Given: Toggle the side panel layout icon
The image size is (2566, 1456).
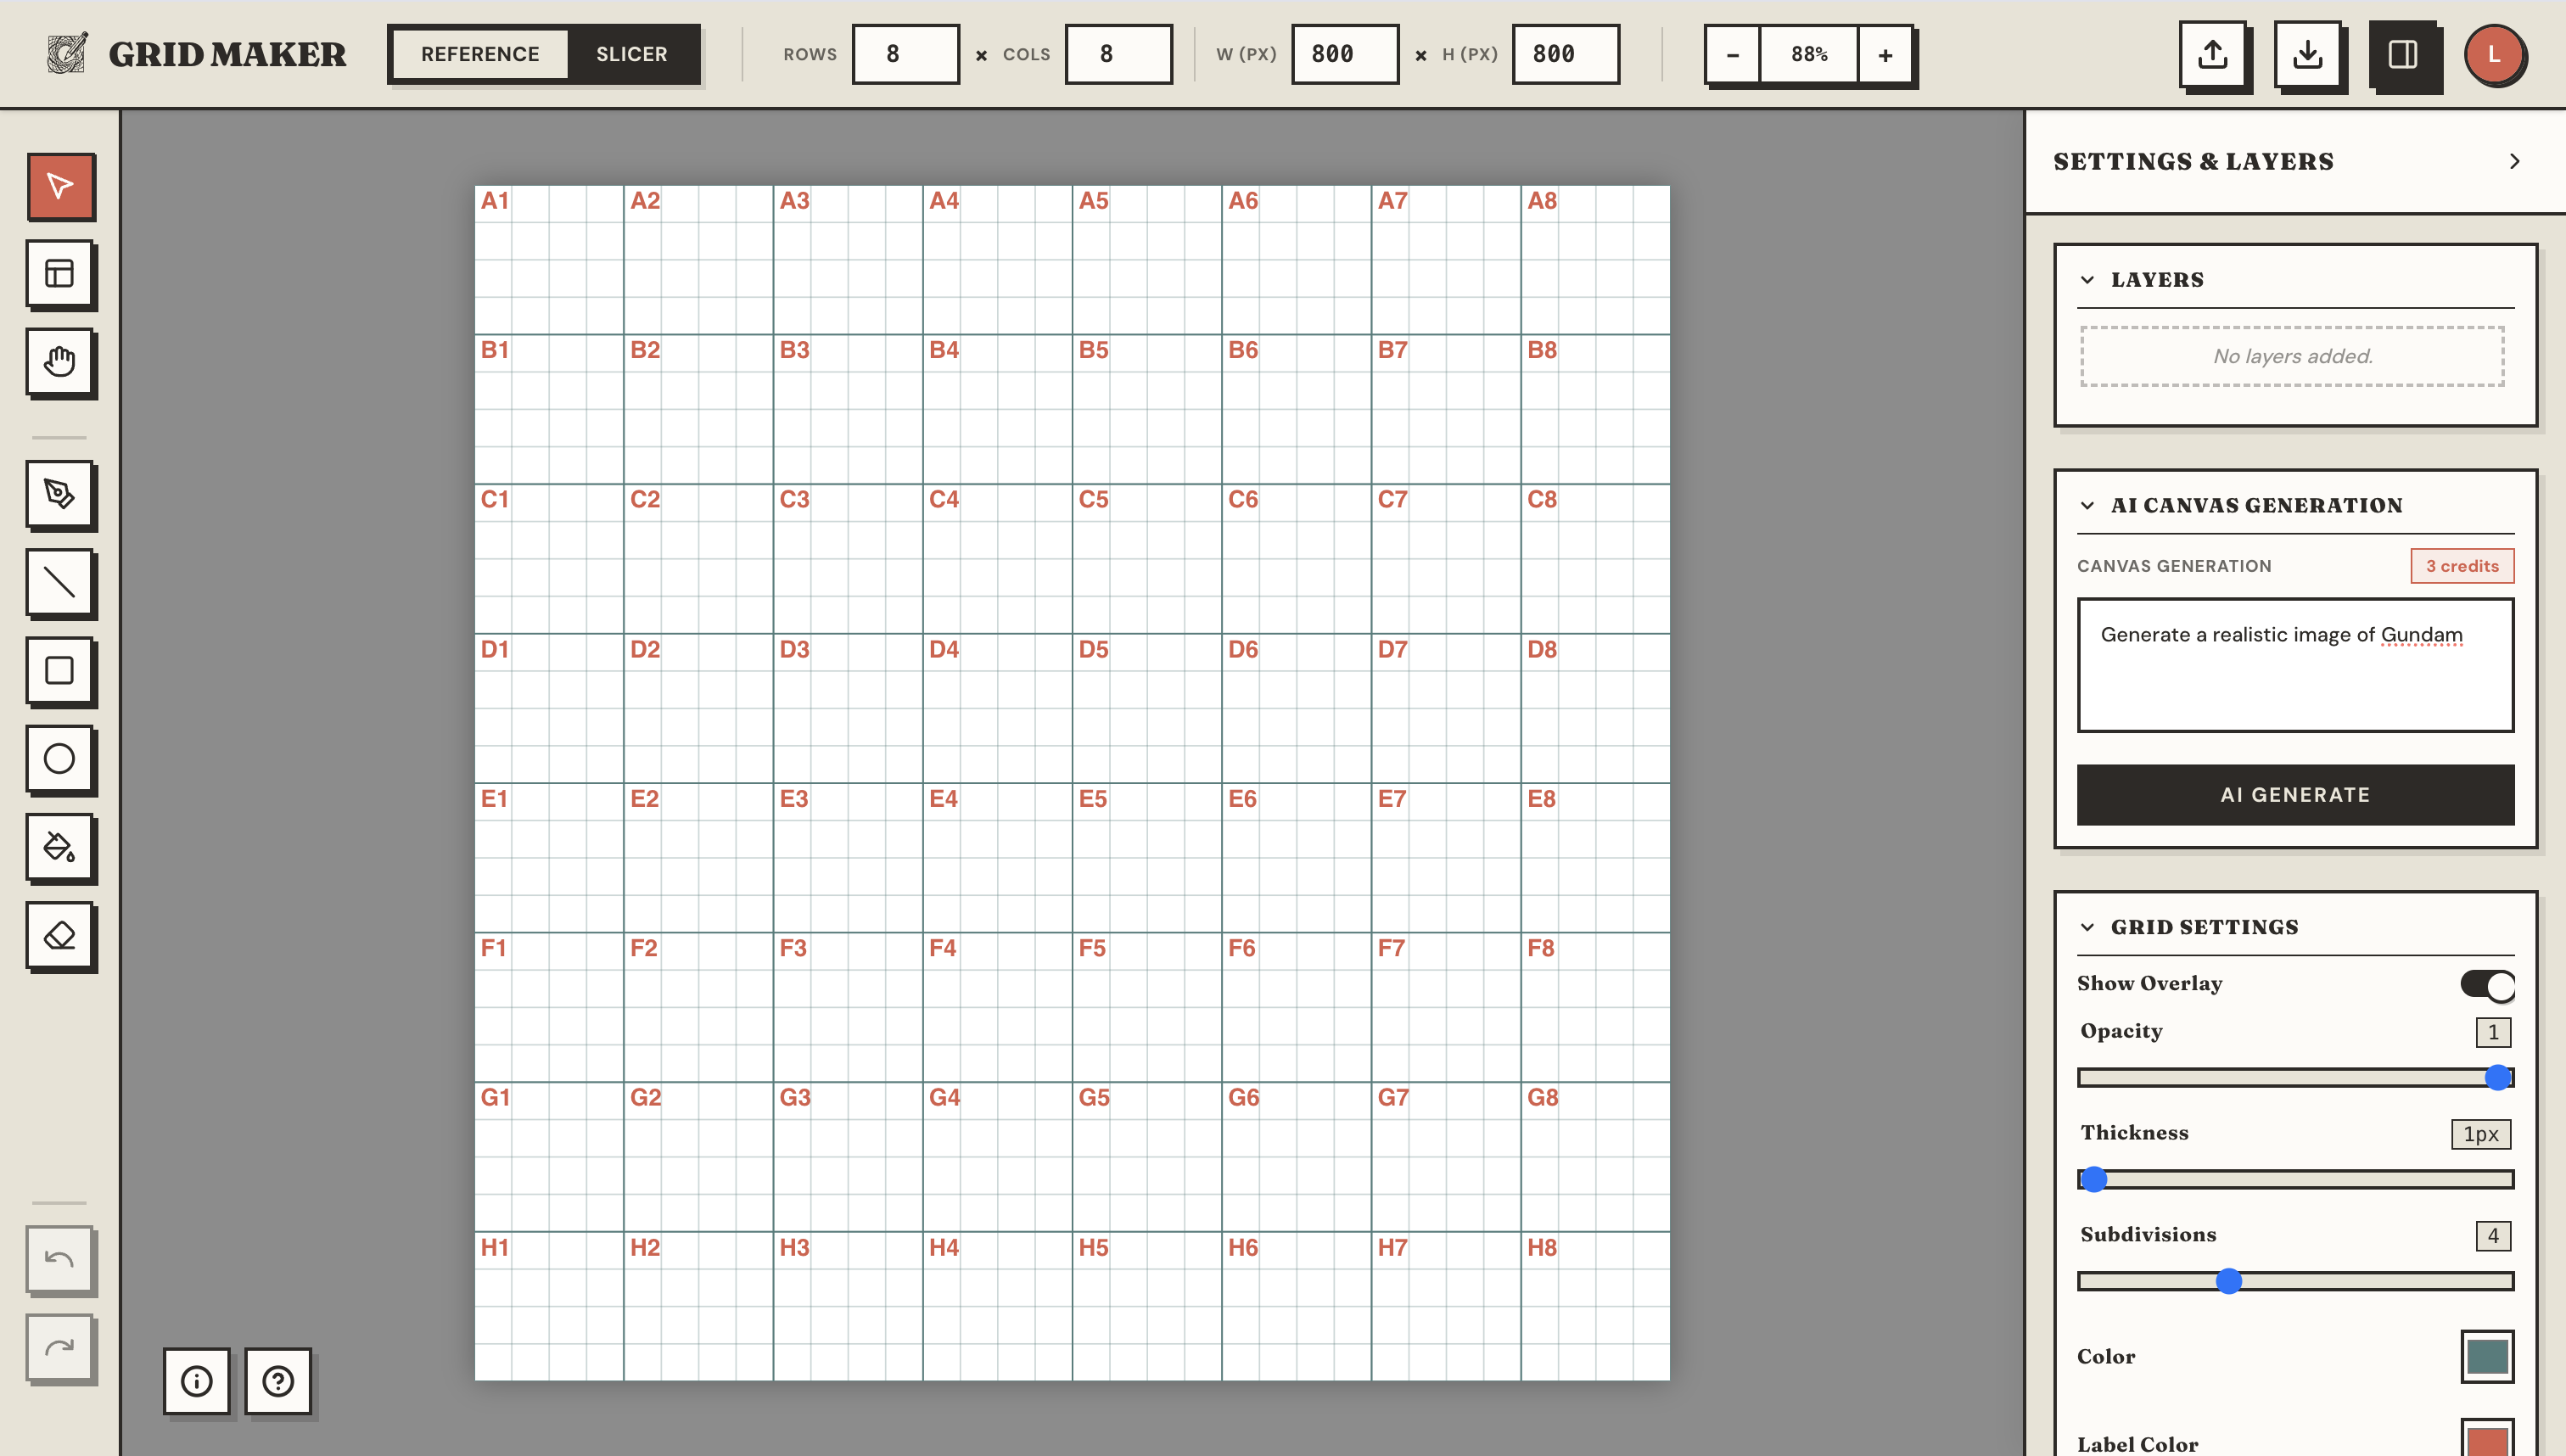Looking at the screenshot, I should pos(2406,56).
